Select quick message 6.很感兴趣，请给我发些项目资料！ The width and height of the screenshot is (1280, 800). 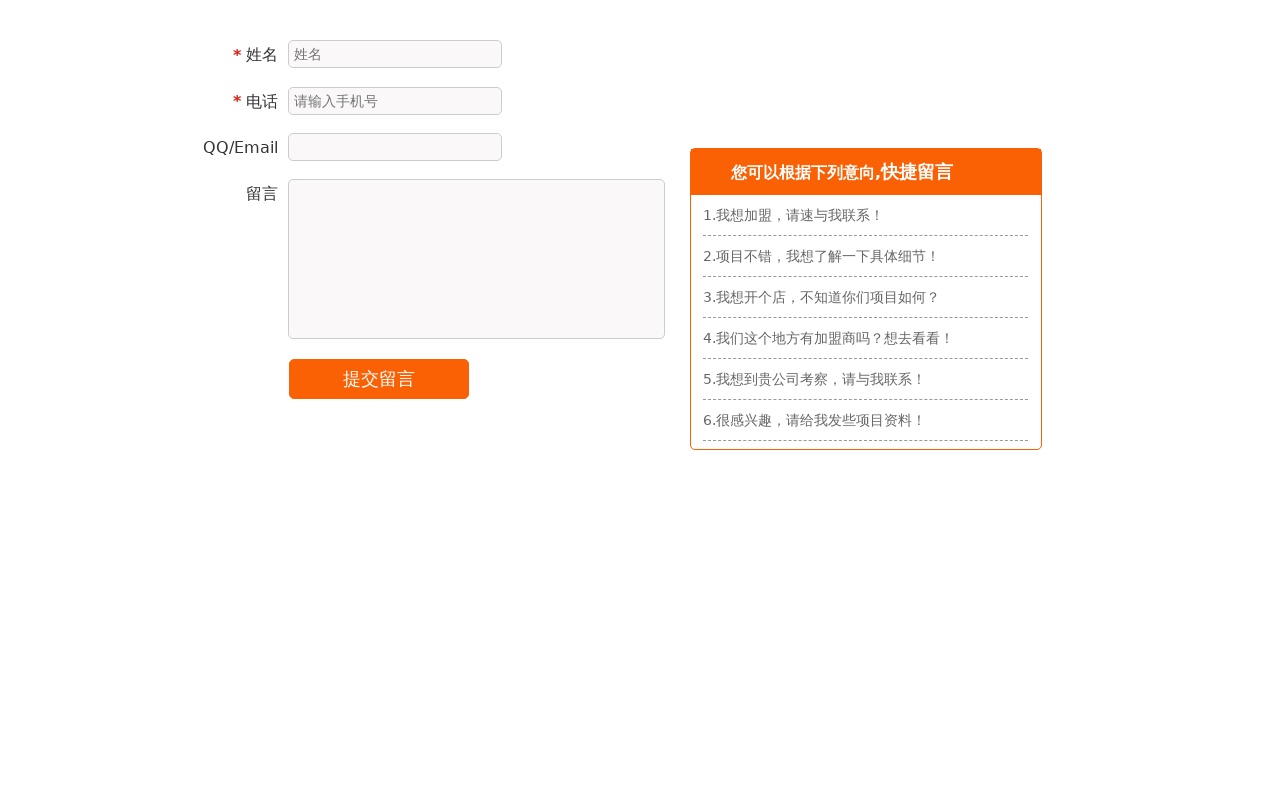click(x=865, y=421)
